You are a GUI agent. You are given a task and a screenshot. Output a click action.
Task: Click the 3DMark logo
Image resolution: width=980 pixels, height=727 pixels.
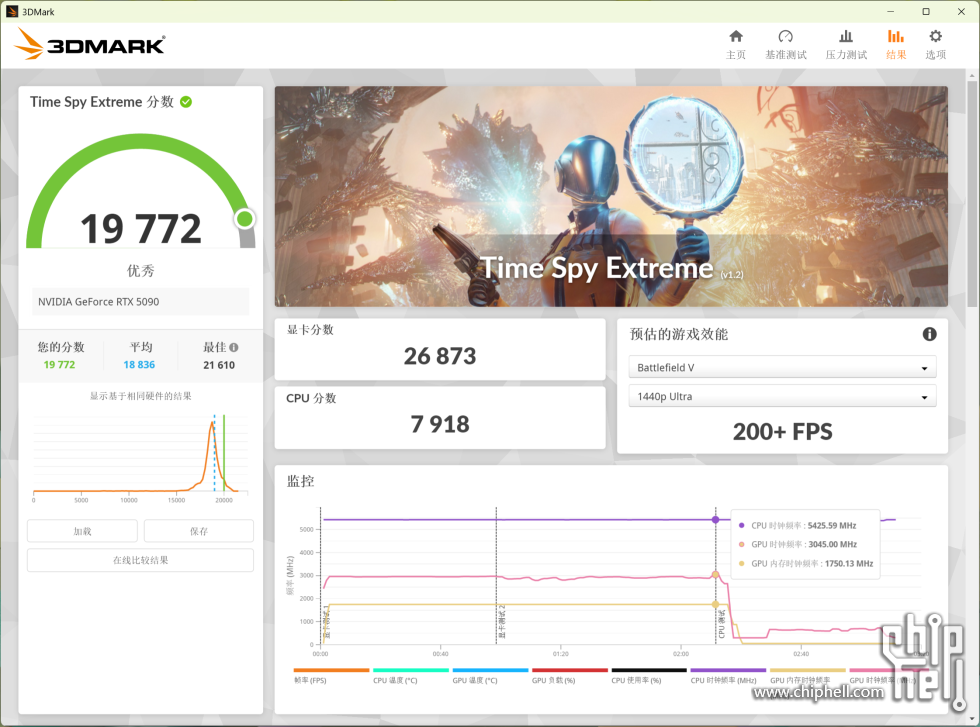(x=89, y=44)
